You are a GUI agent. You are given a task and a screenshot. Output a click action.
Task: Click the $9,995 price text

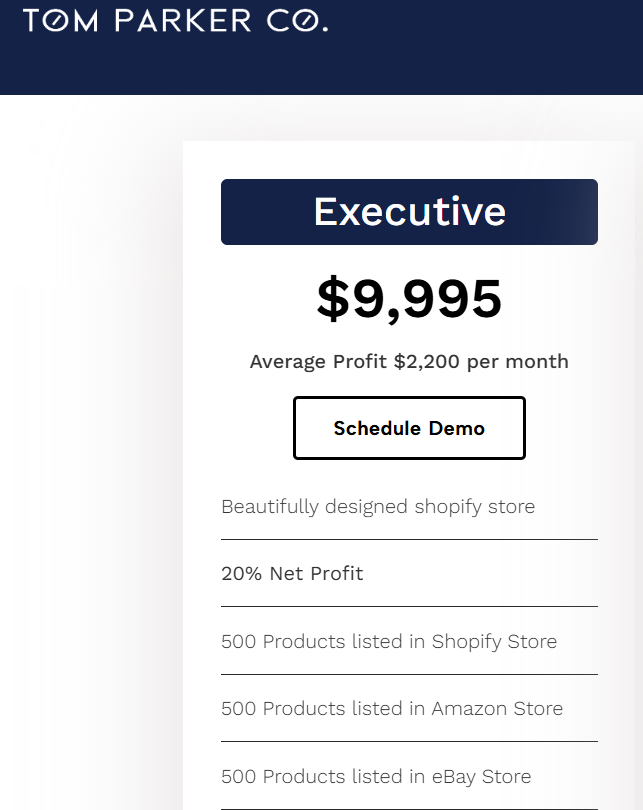click(x=409, y=299)
